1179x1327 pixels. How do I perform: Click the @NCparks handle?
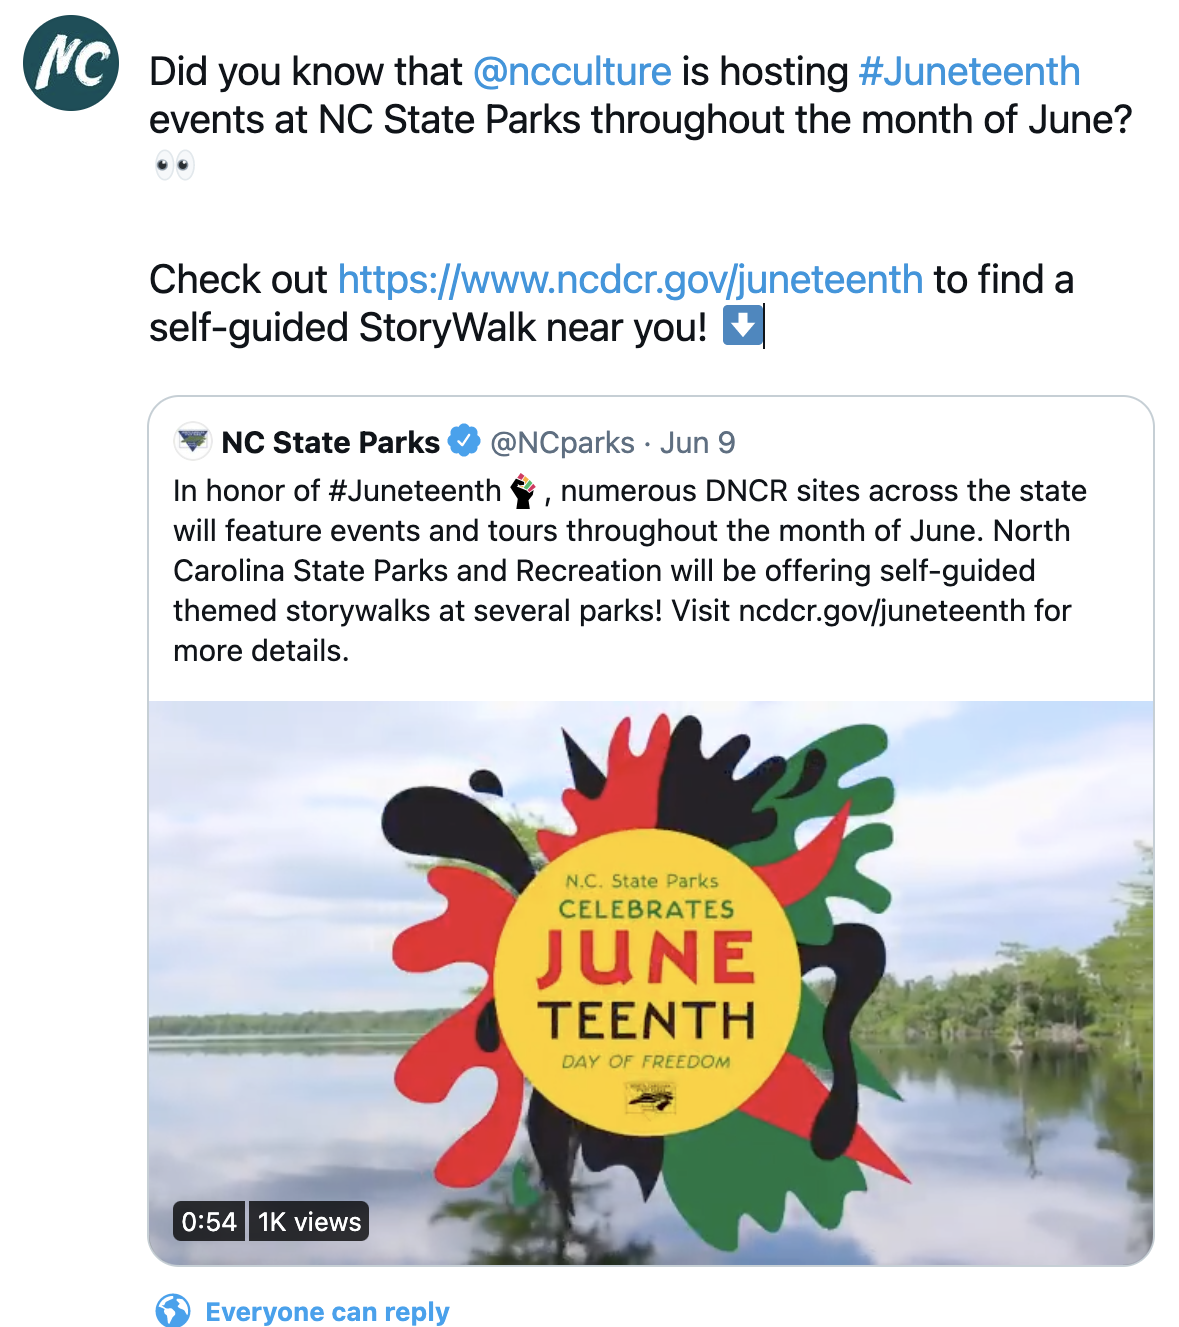click(x=562, y=442)
